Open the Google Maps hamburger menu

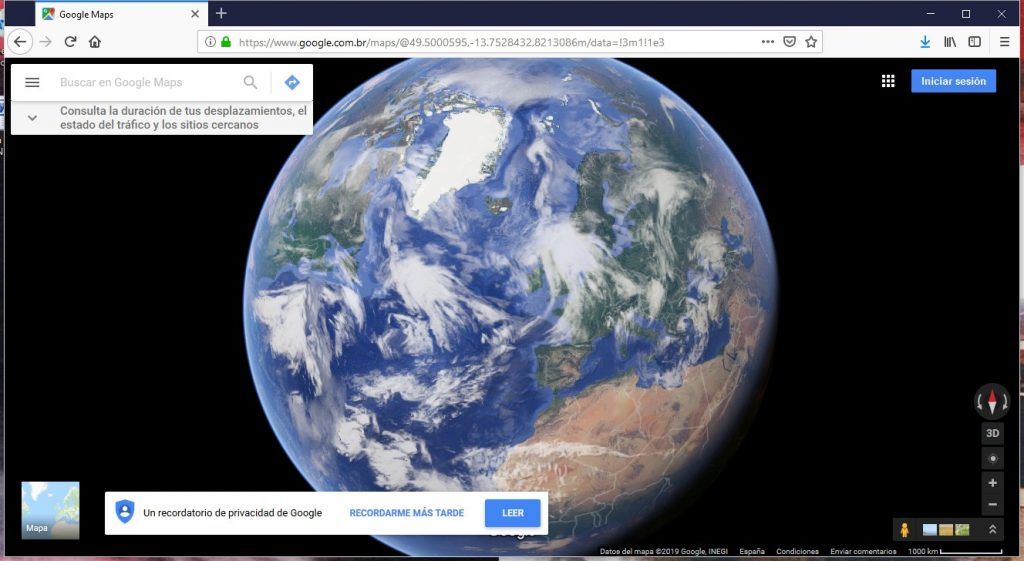[32, 82]
